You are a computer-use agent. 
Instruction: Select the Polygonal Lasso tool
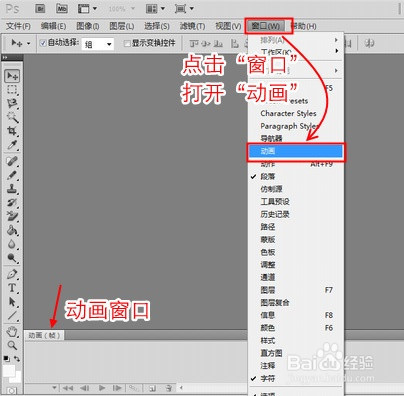(12, 103)
